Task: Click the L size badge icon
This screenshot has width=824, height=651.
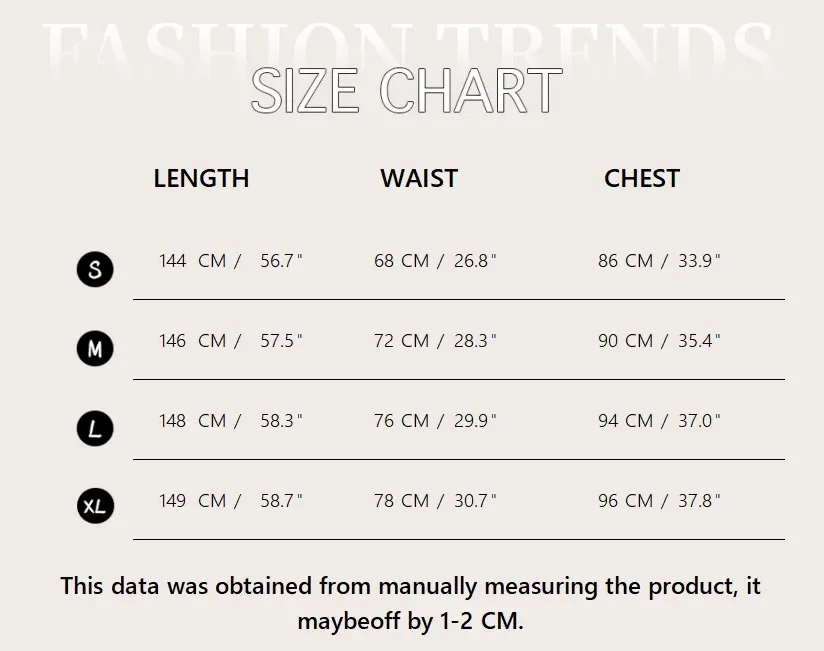Action: (x=95, y=429)
